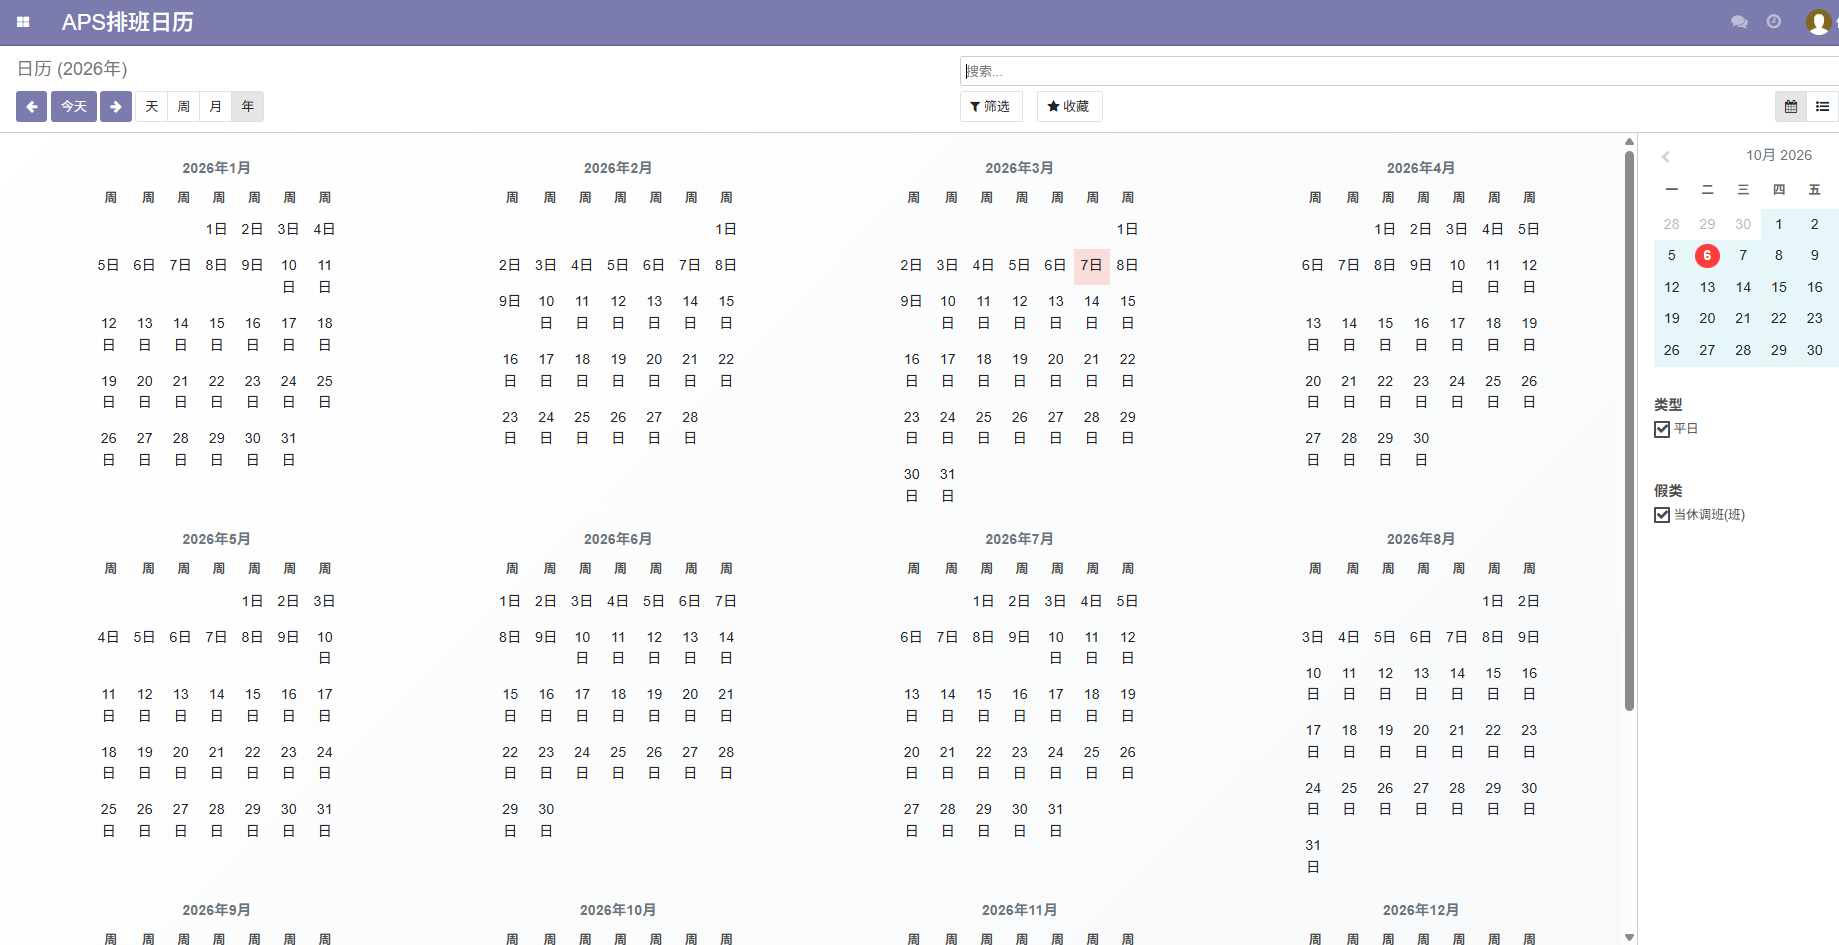Open the activities clock icon
Image resolution: width=1839 pixels, height=945 pixels.
click(x=1774, y=22)
